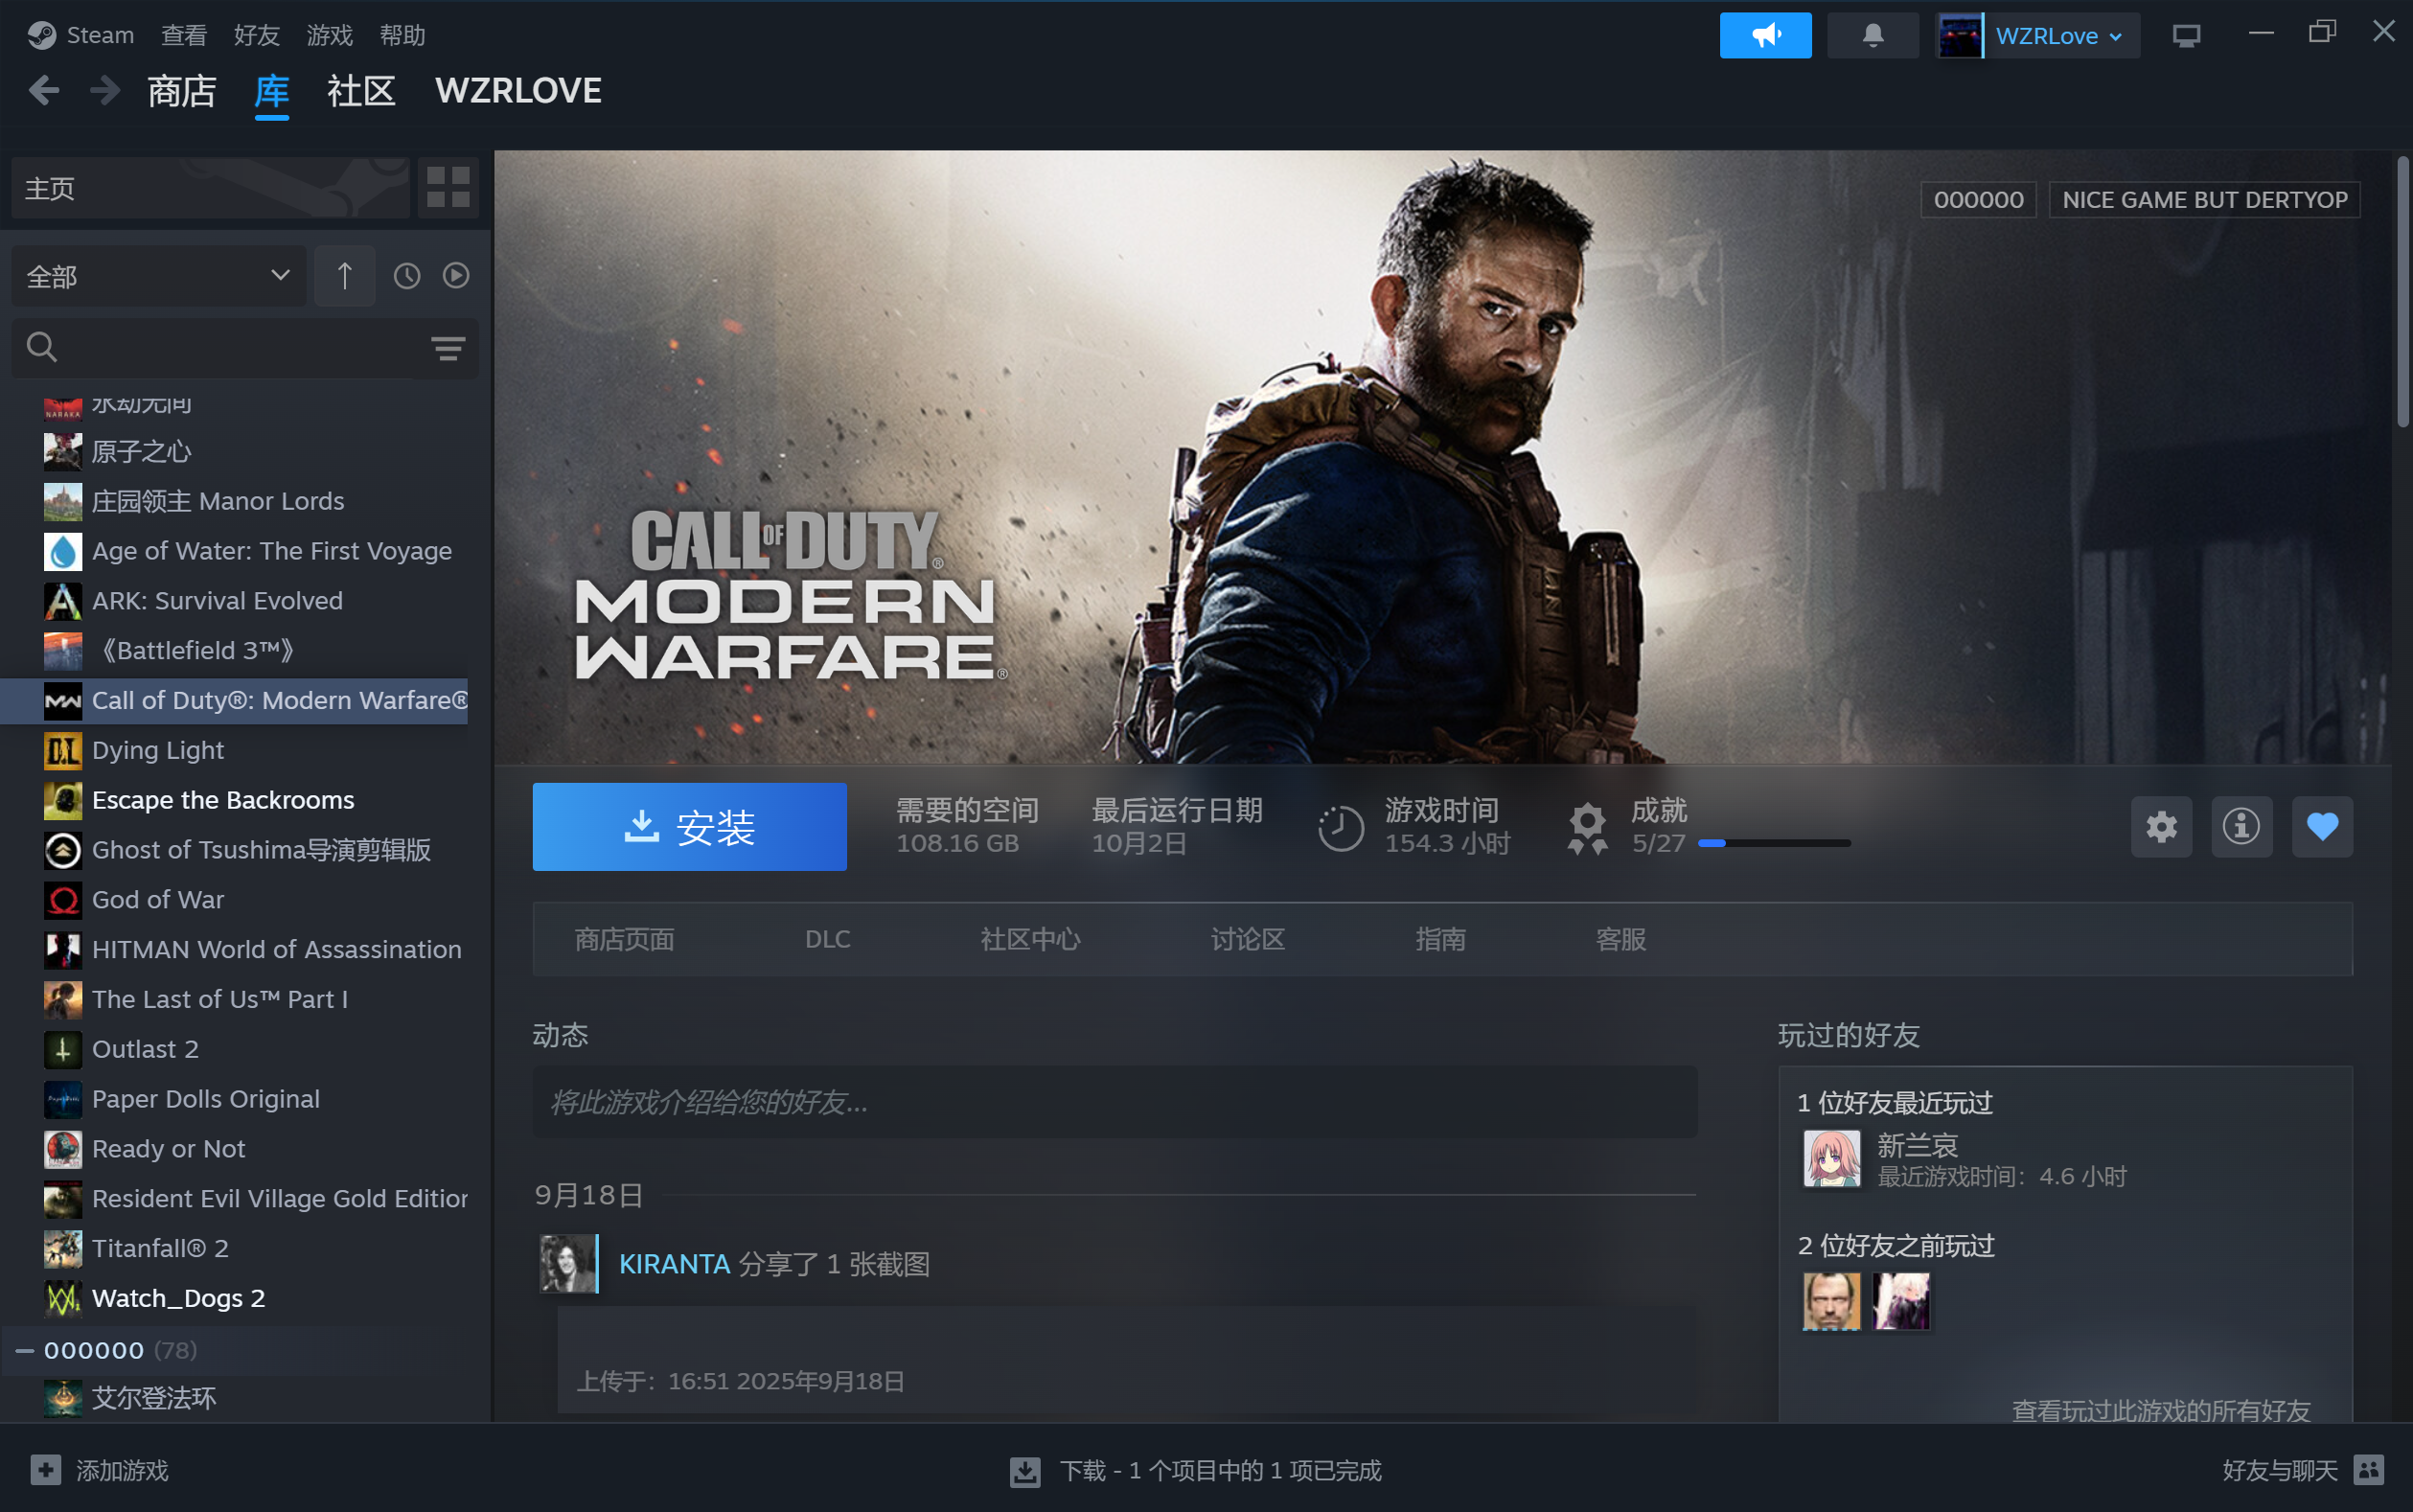The image size is (2413, 1512).
Task: Click the achievements progress bar
Action: coord(1773,844)
